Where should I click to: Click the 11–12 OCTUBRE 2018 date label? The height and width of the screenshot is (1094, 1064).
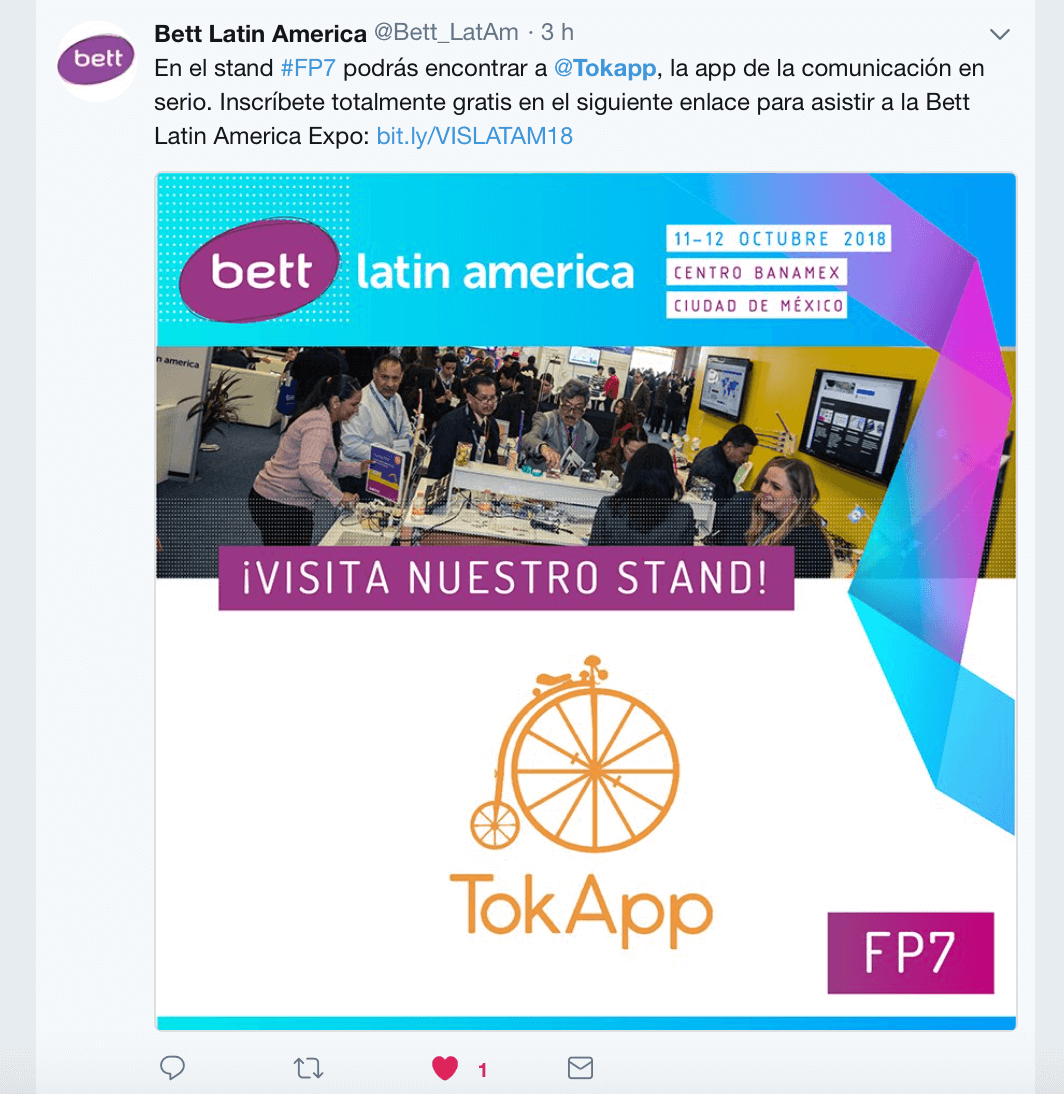click(779, 239)
